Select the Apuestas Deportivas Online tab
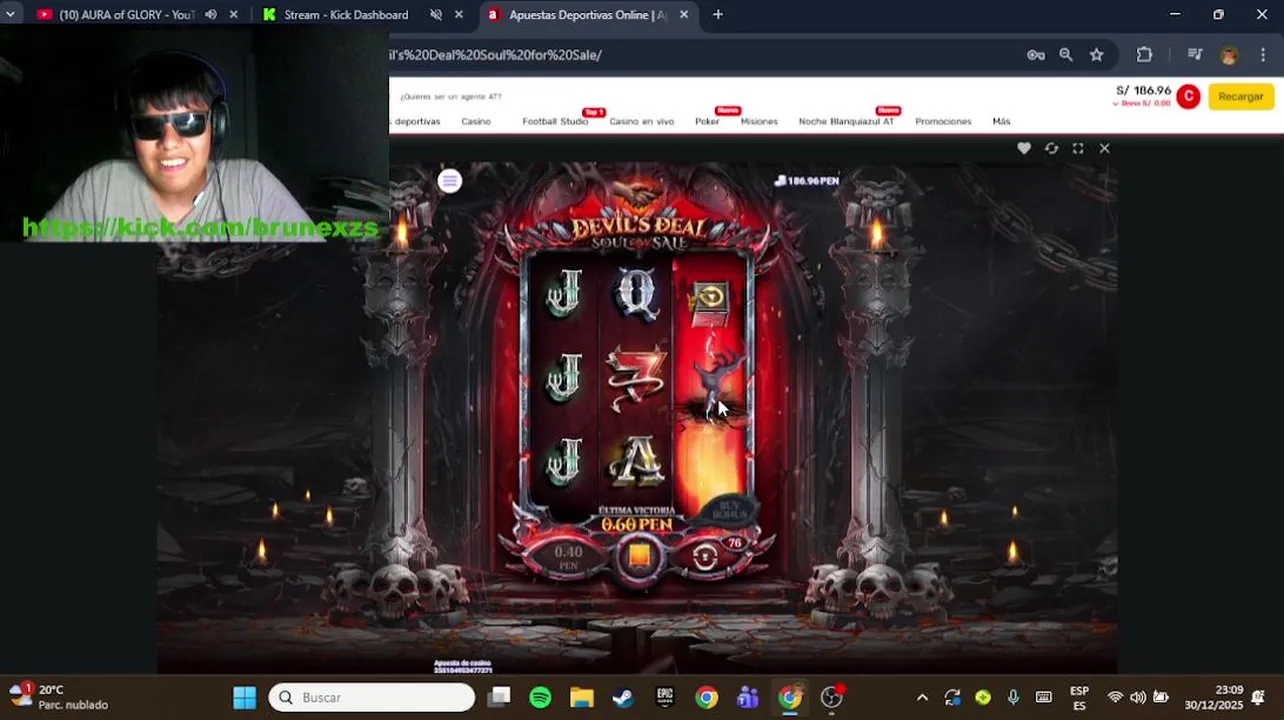 [587, 15]
